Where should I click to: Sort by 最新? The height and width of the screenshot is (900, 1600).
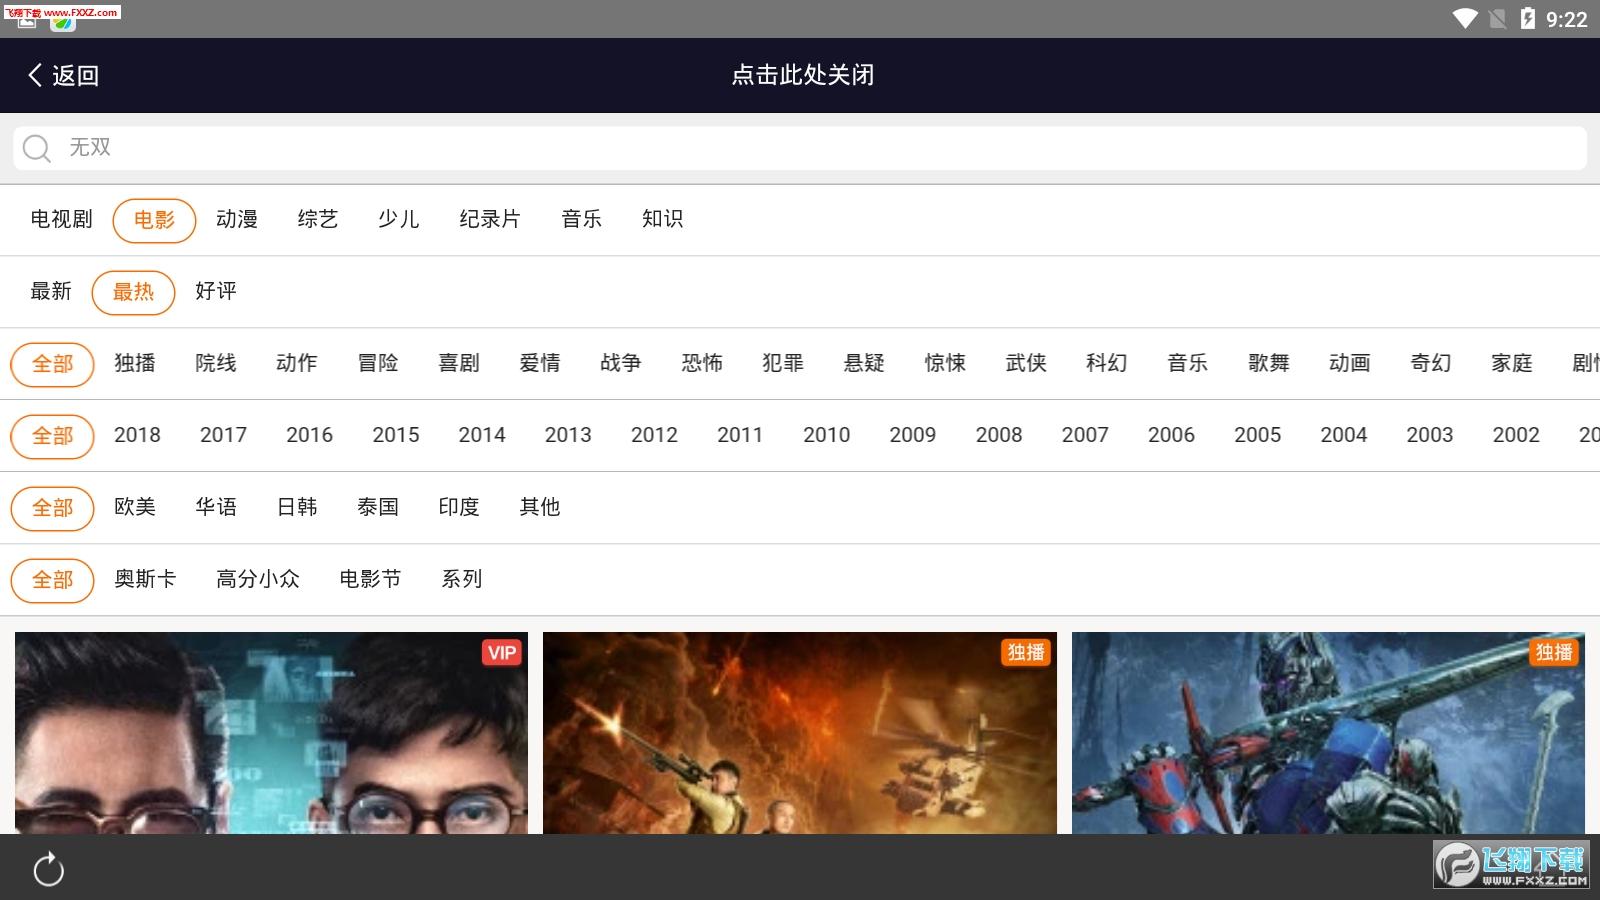pyautogui.click(x=51, y=291)
